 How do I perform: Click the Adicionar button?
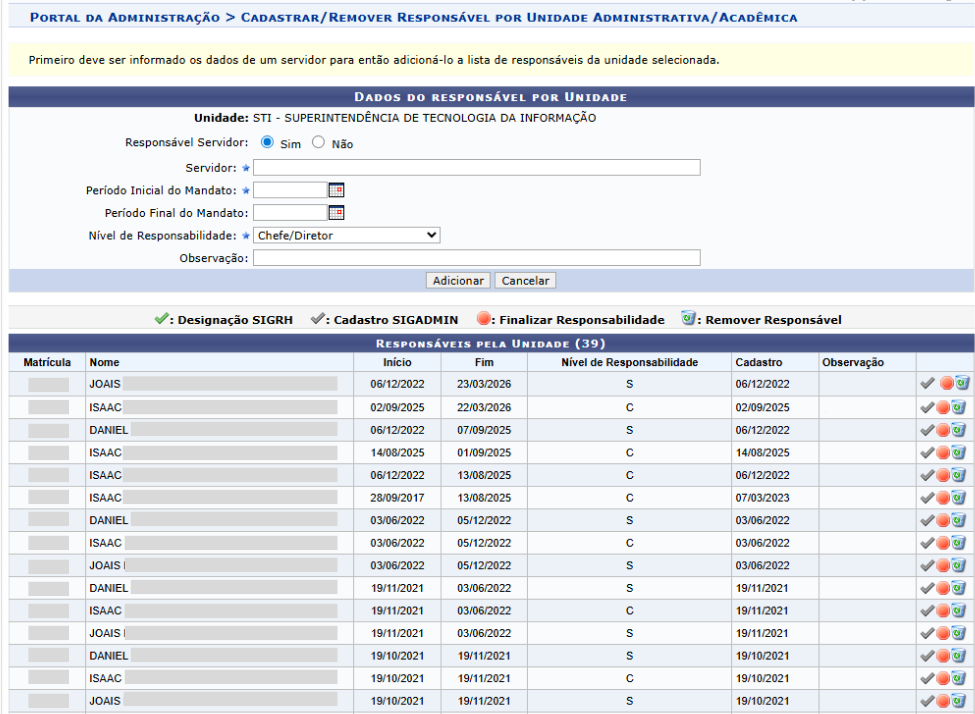point(458,281)
